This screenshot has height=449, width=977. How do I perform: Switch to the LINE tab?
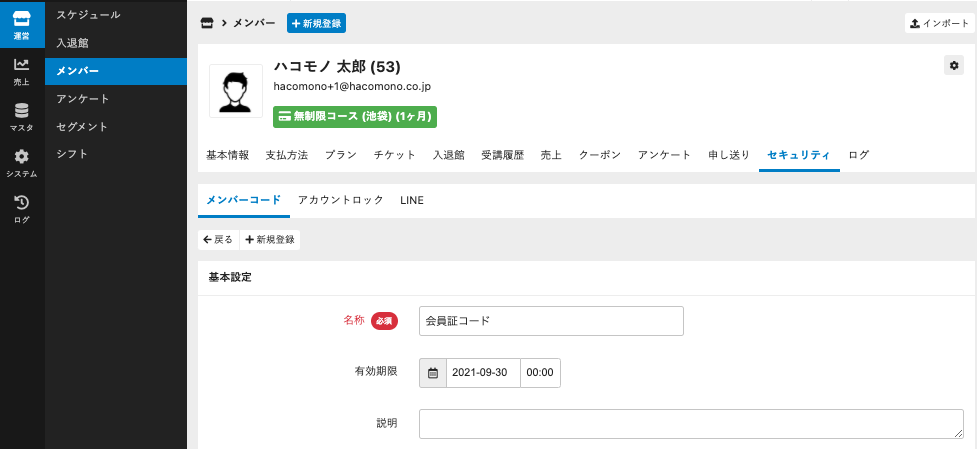pyautogui.click(x=412, y=200)
